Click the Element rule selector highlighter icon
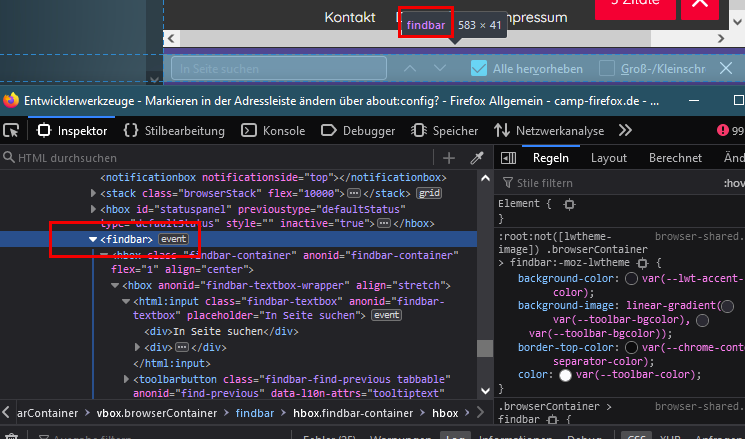745x439 pixels. coord(569,204)
